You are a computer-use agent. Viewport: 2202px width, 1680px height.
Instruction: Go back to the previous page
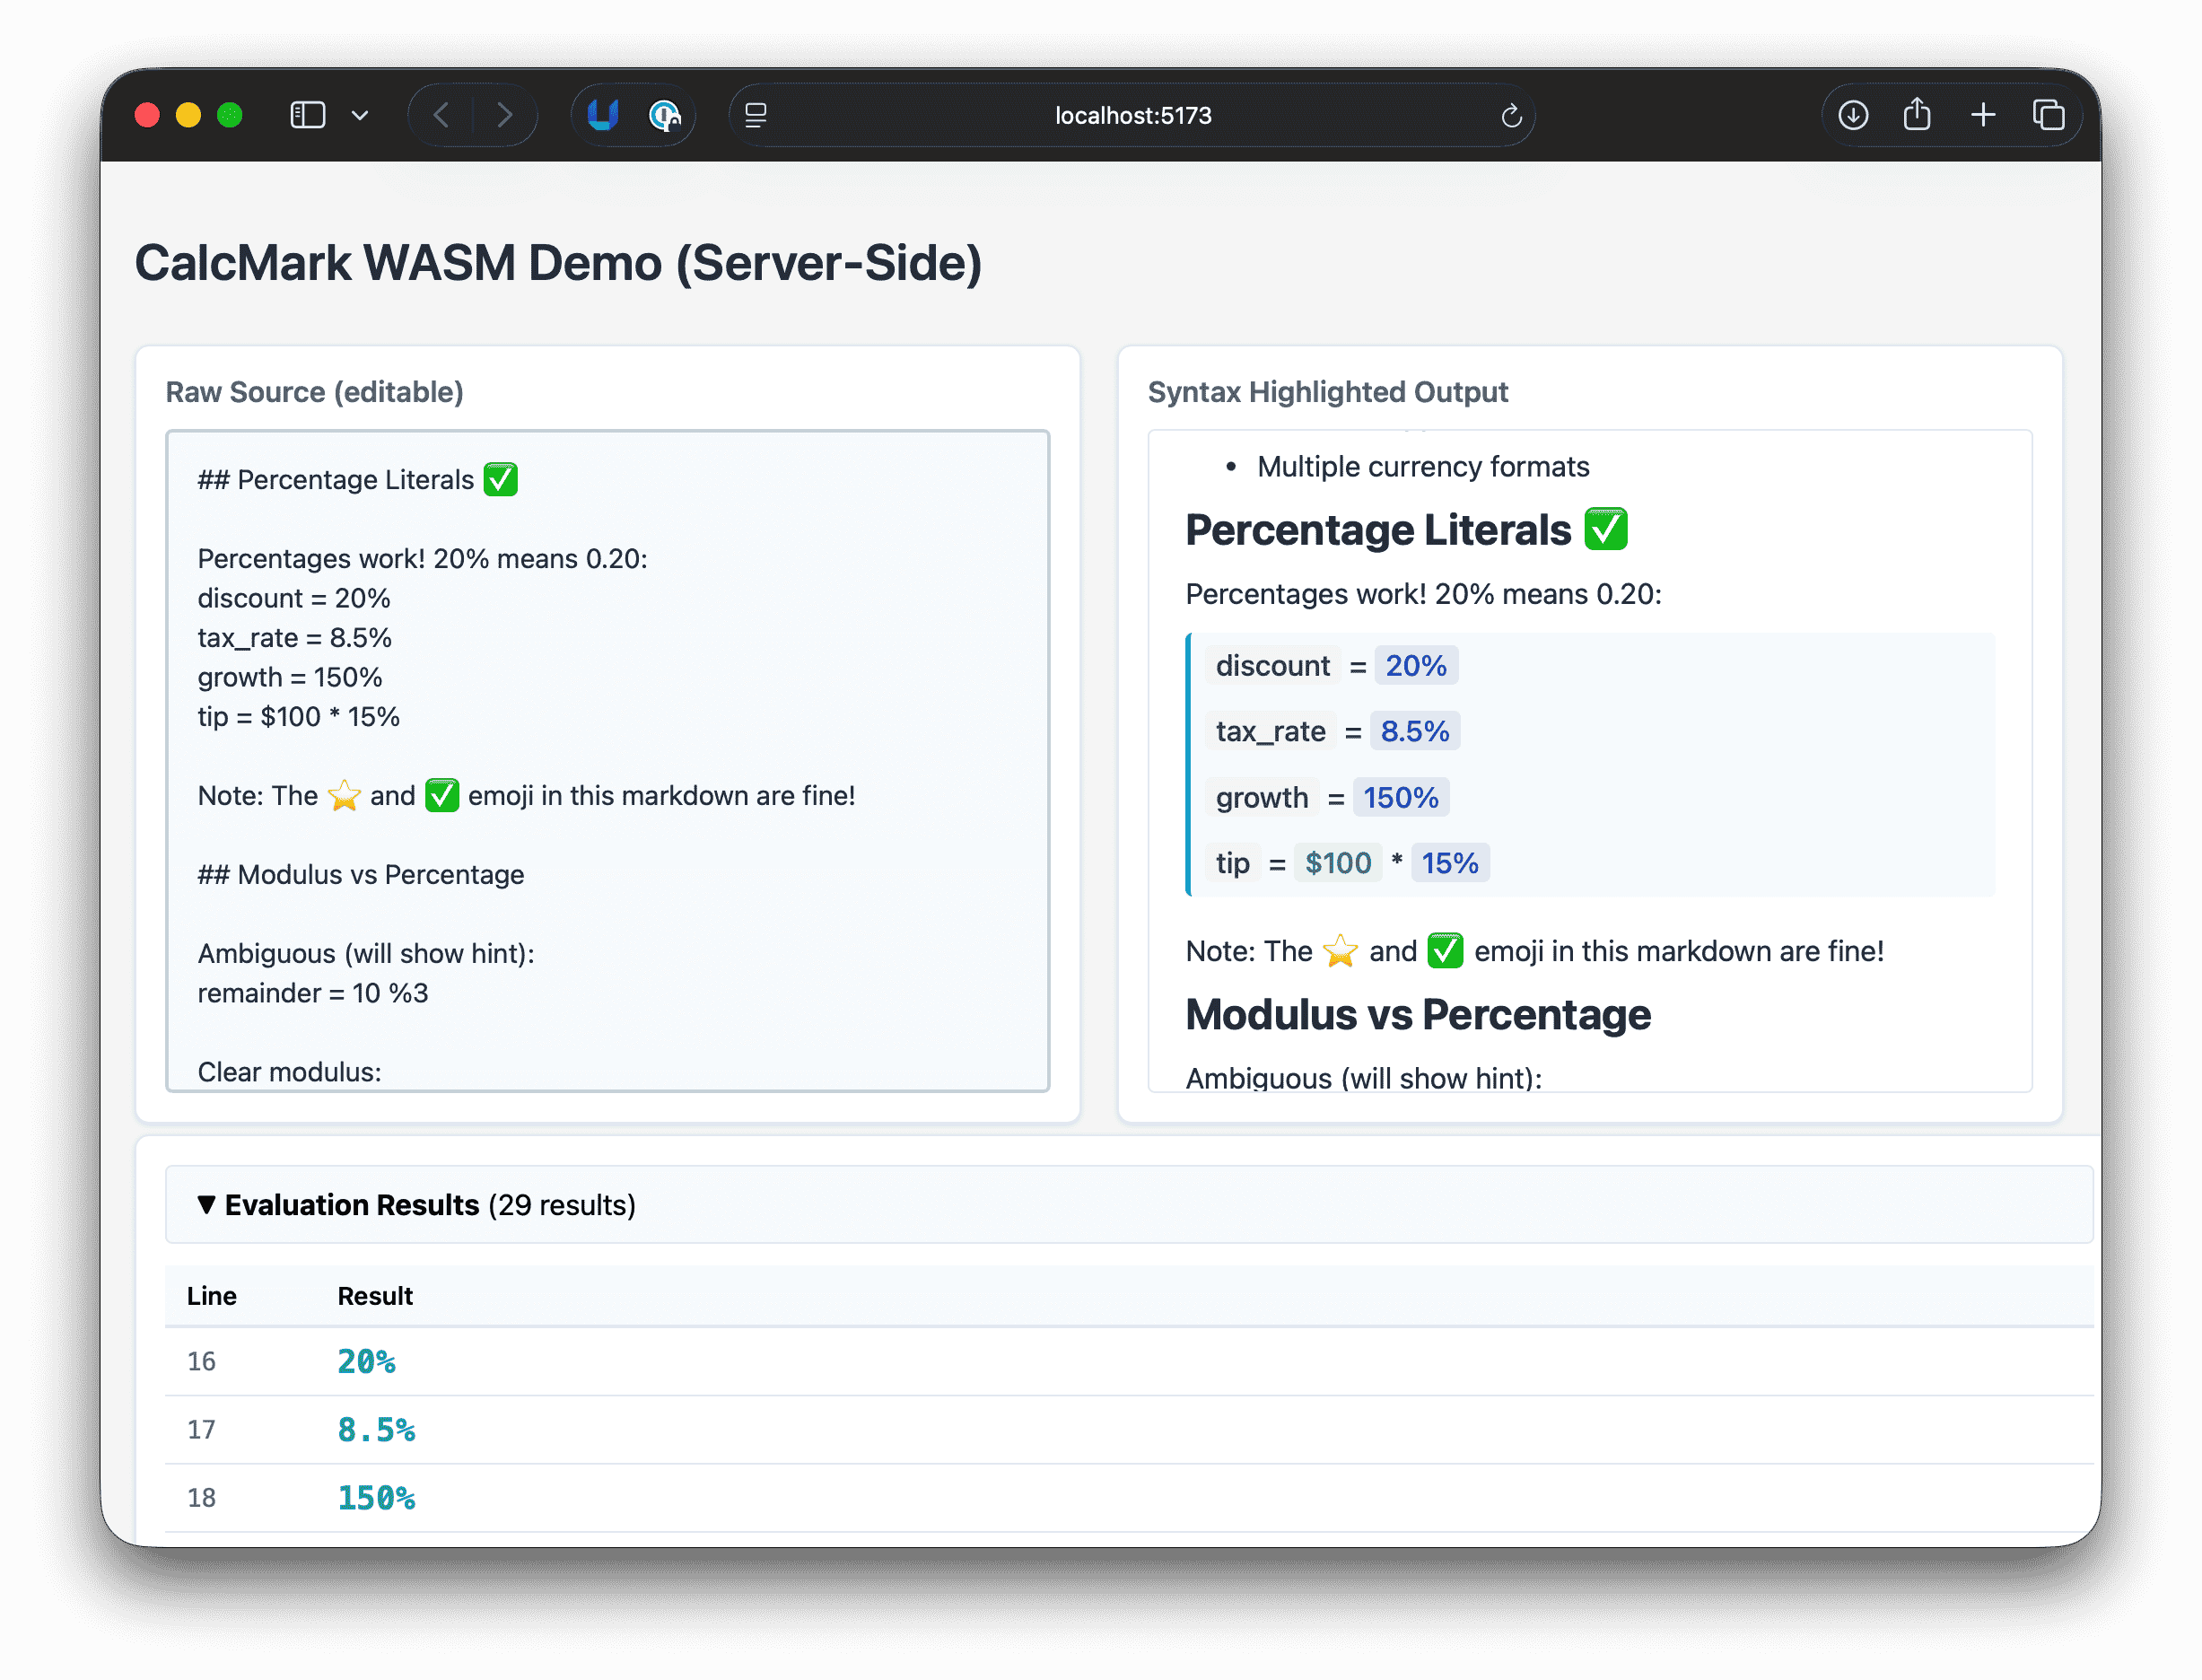click(x=441, y=115)
